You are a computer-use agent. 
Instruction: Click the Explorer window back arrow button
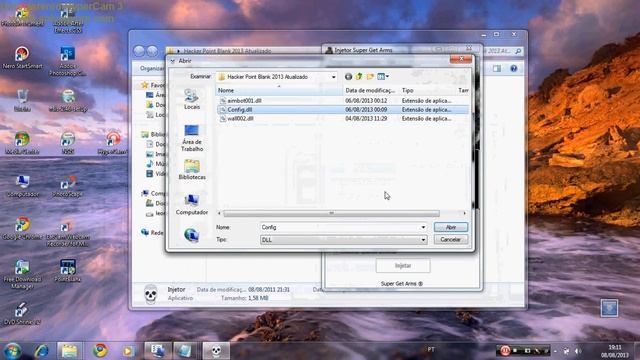point(139,51)
